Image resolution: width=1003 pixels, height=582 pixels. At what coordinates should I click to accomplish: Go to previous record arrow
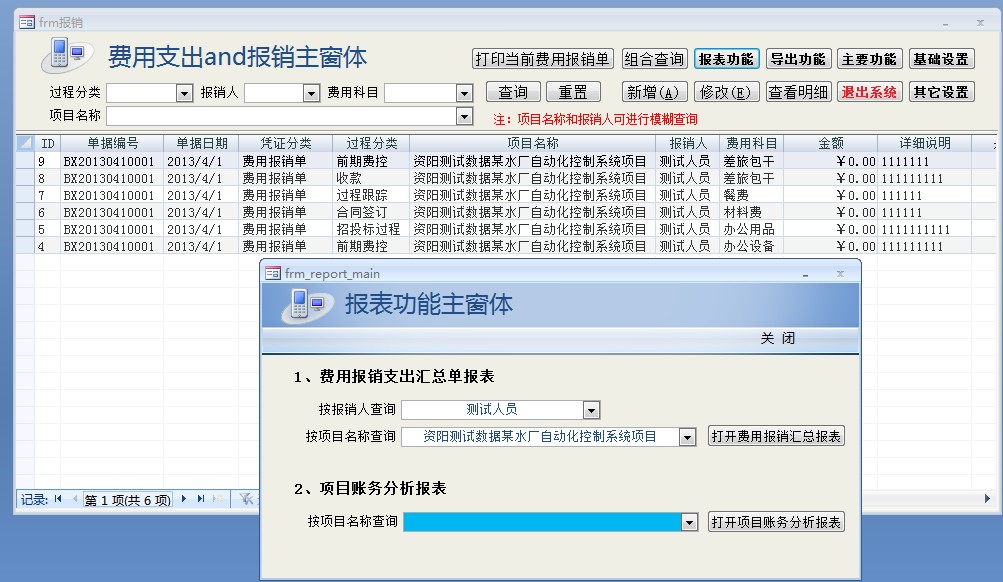pyautogui.click(x=74, y=499)
